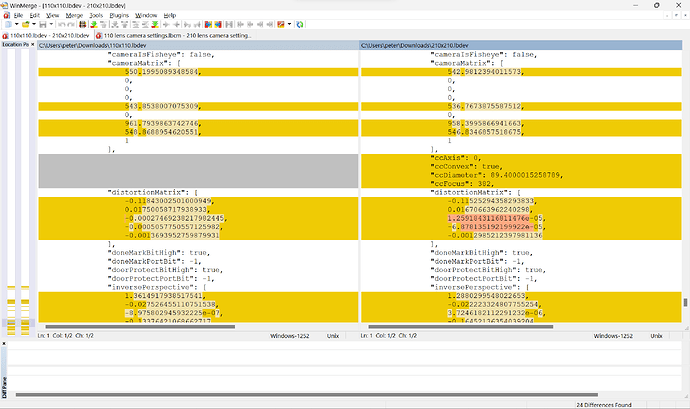Click the First Difference toolbar icon
This screenshot has height=409, width=690.
(135, 24)
